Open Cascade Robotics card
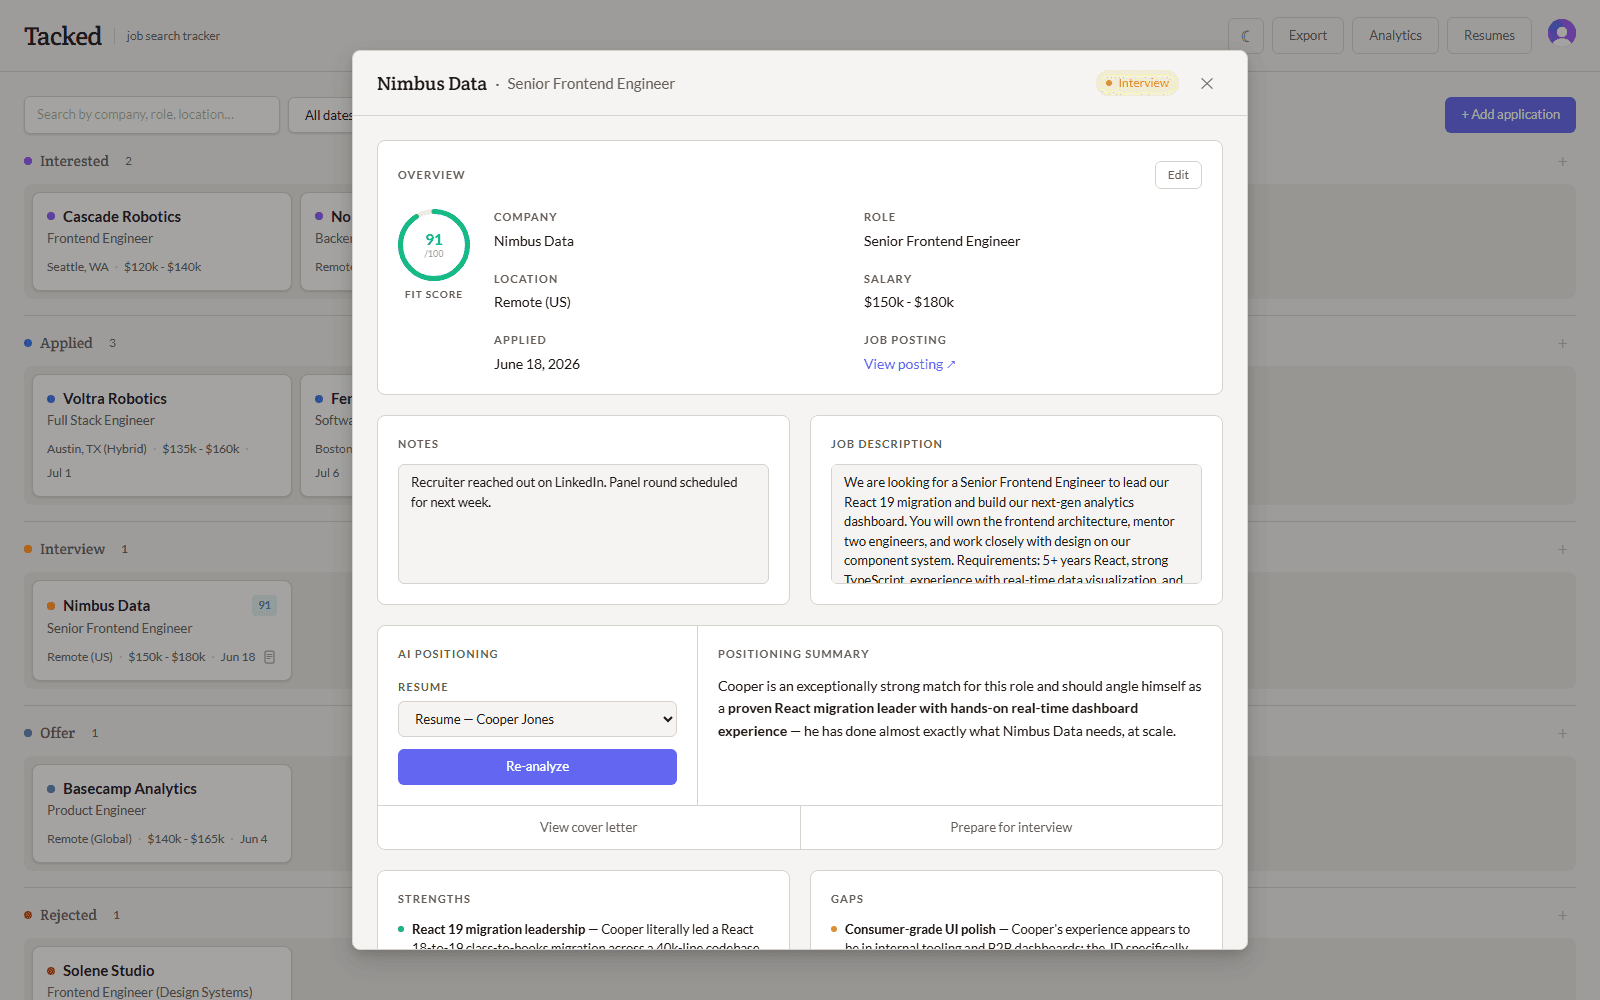1600x1000 pixels. point(162,242)
